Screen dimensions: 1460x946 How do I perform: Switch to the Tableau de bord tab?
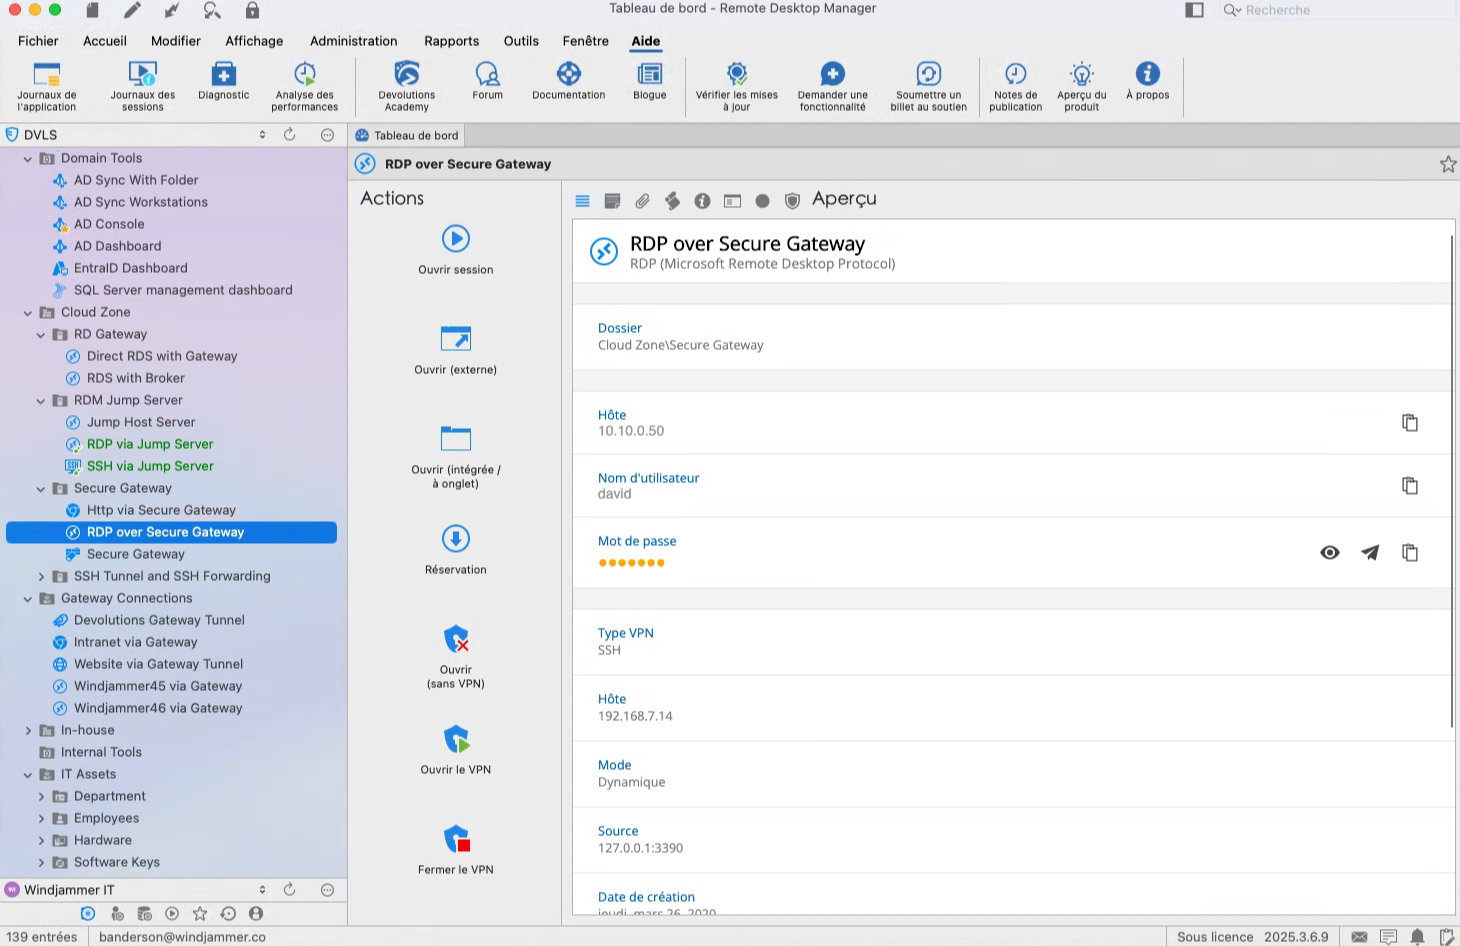tap(407, 135)
